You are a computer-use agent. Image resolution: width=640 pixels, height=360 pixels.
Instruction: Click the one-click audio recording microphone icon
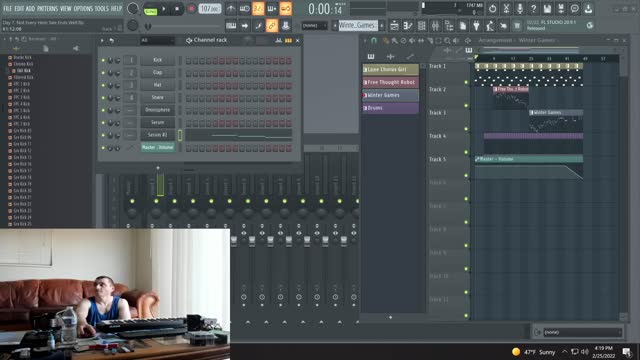(520, 9)
